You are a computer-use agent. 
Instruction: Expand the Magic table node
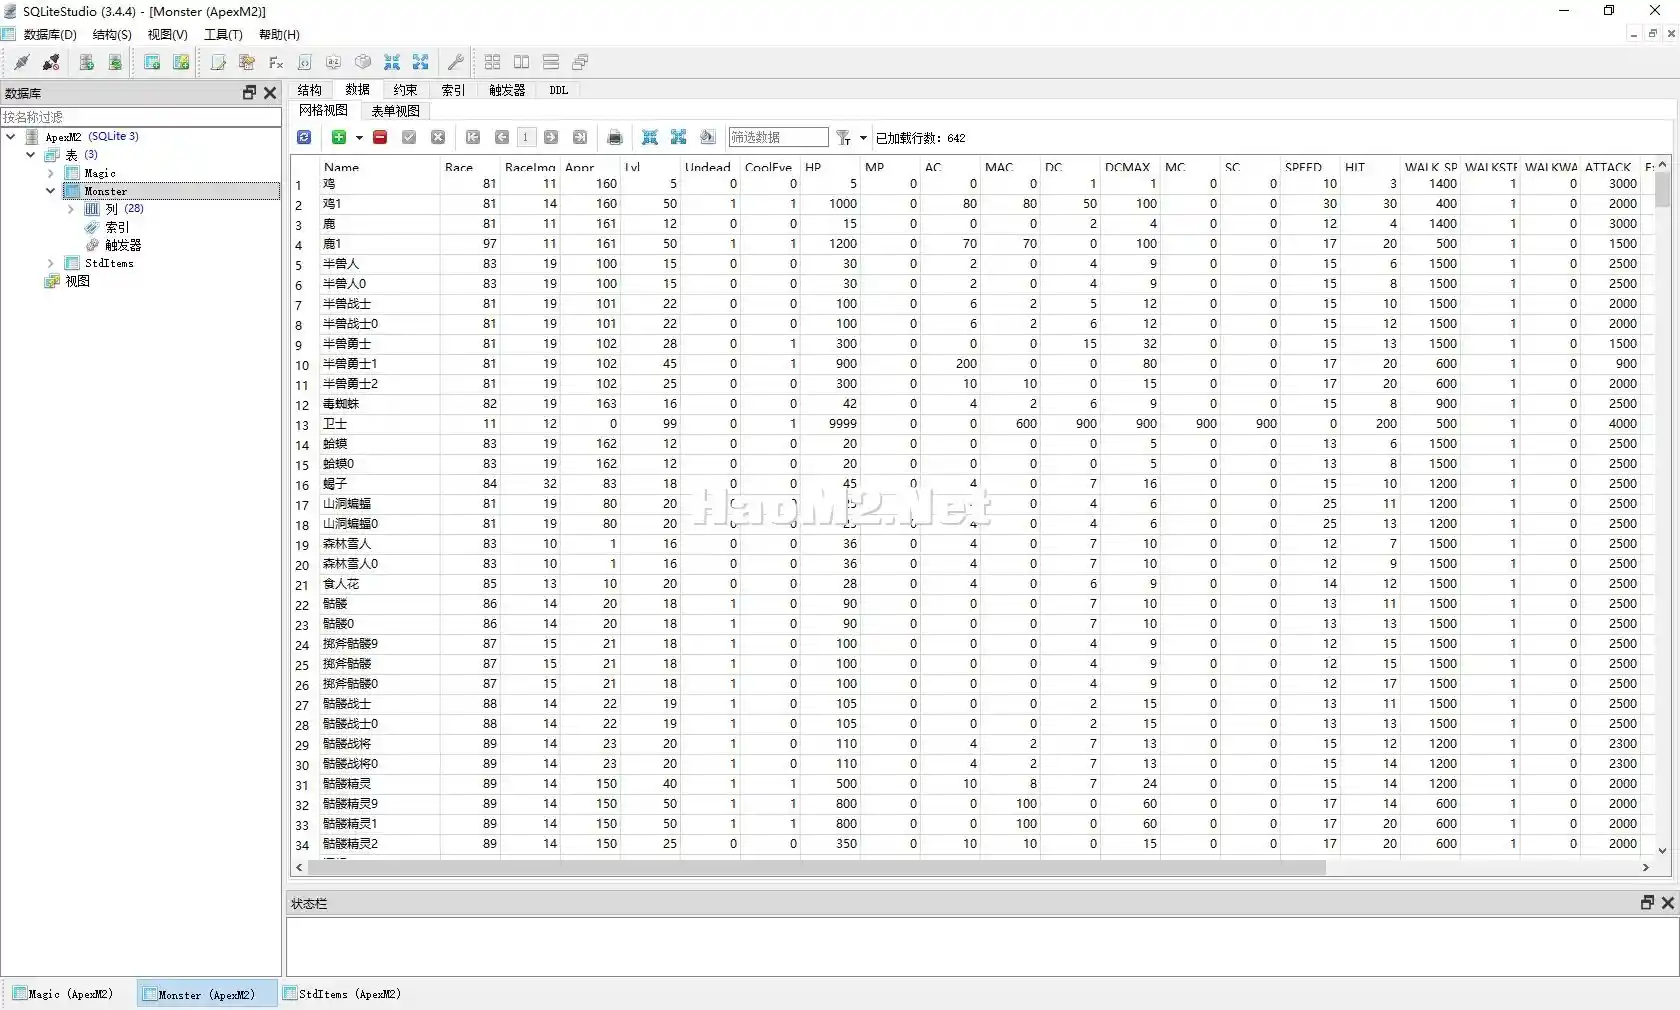pyautogui.click(x=51, y=173)
